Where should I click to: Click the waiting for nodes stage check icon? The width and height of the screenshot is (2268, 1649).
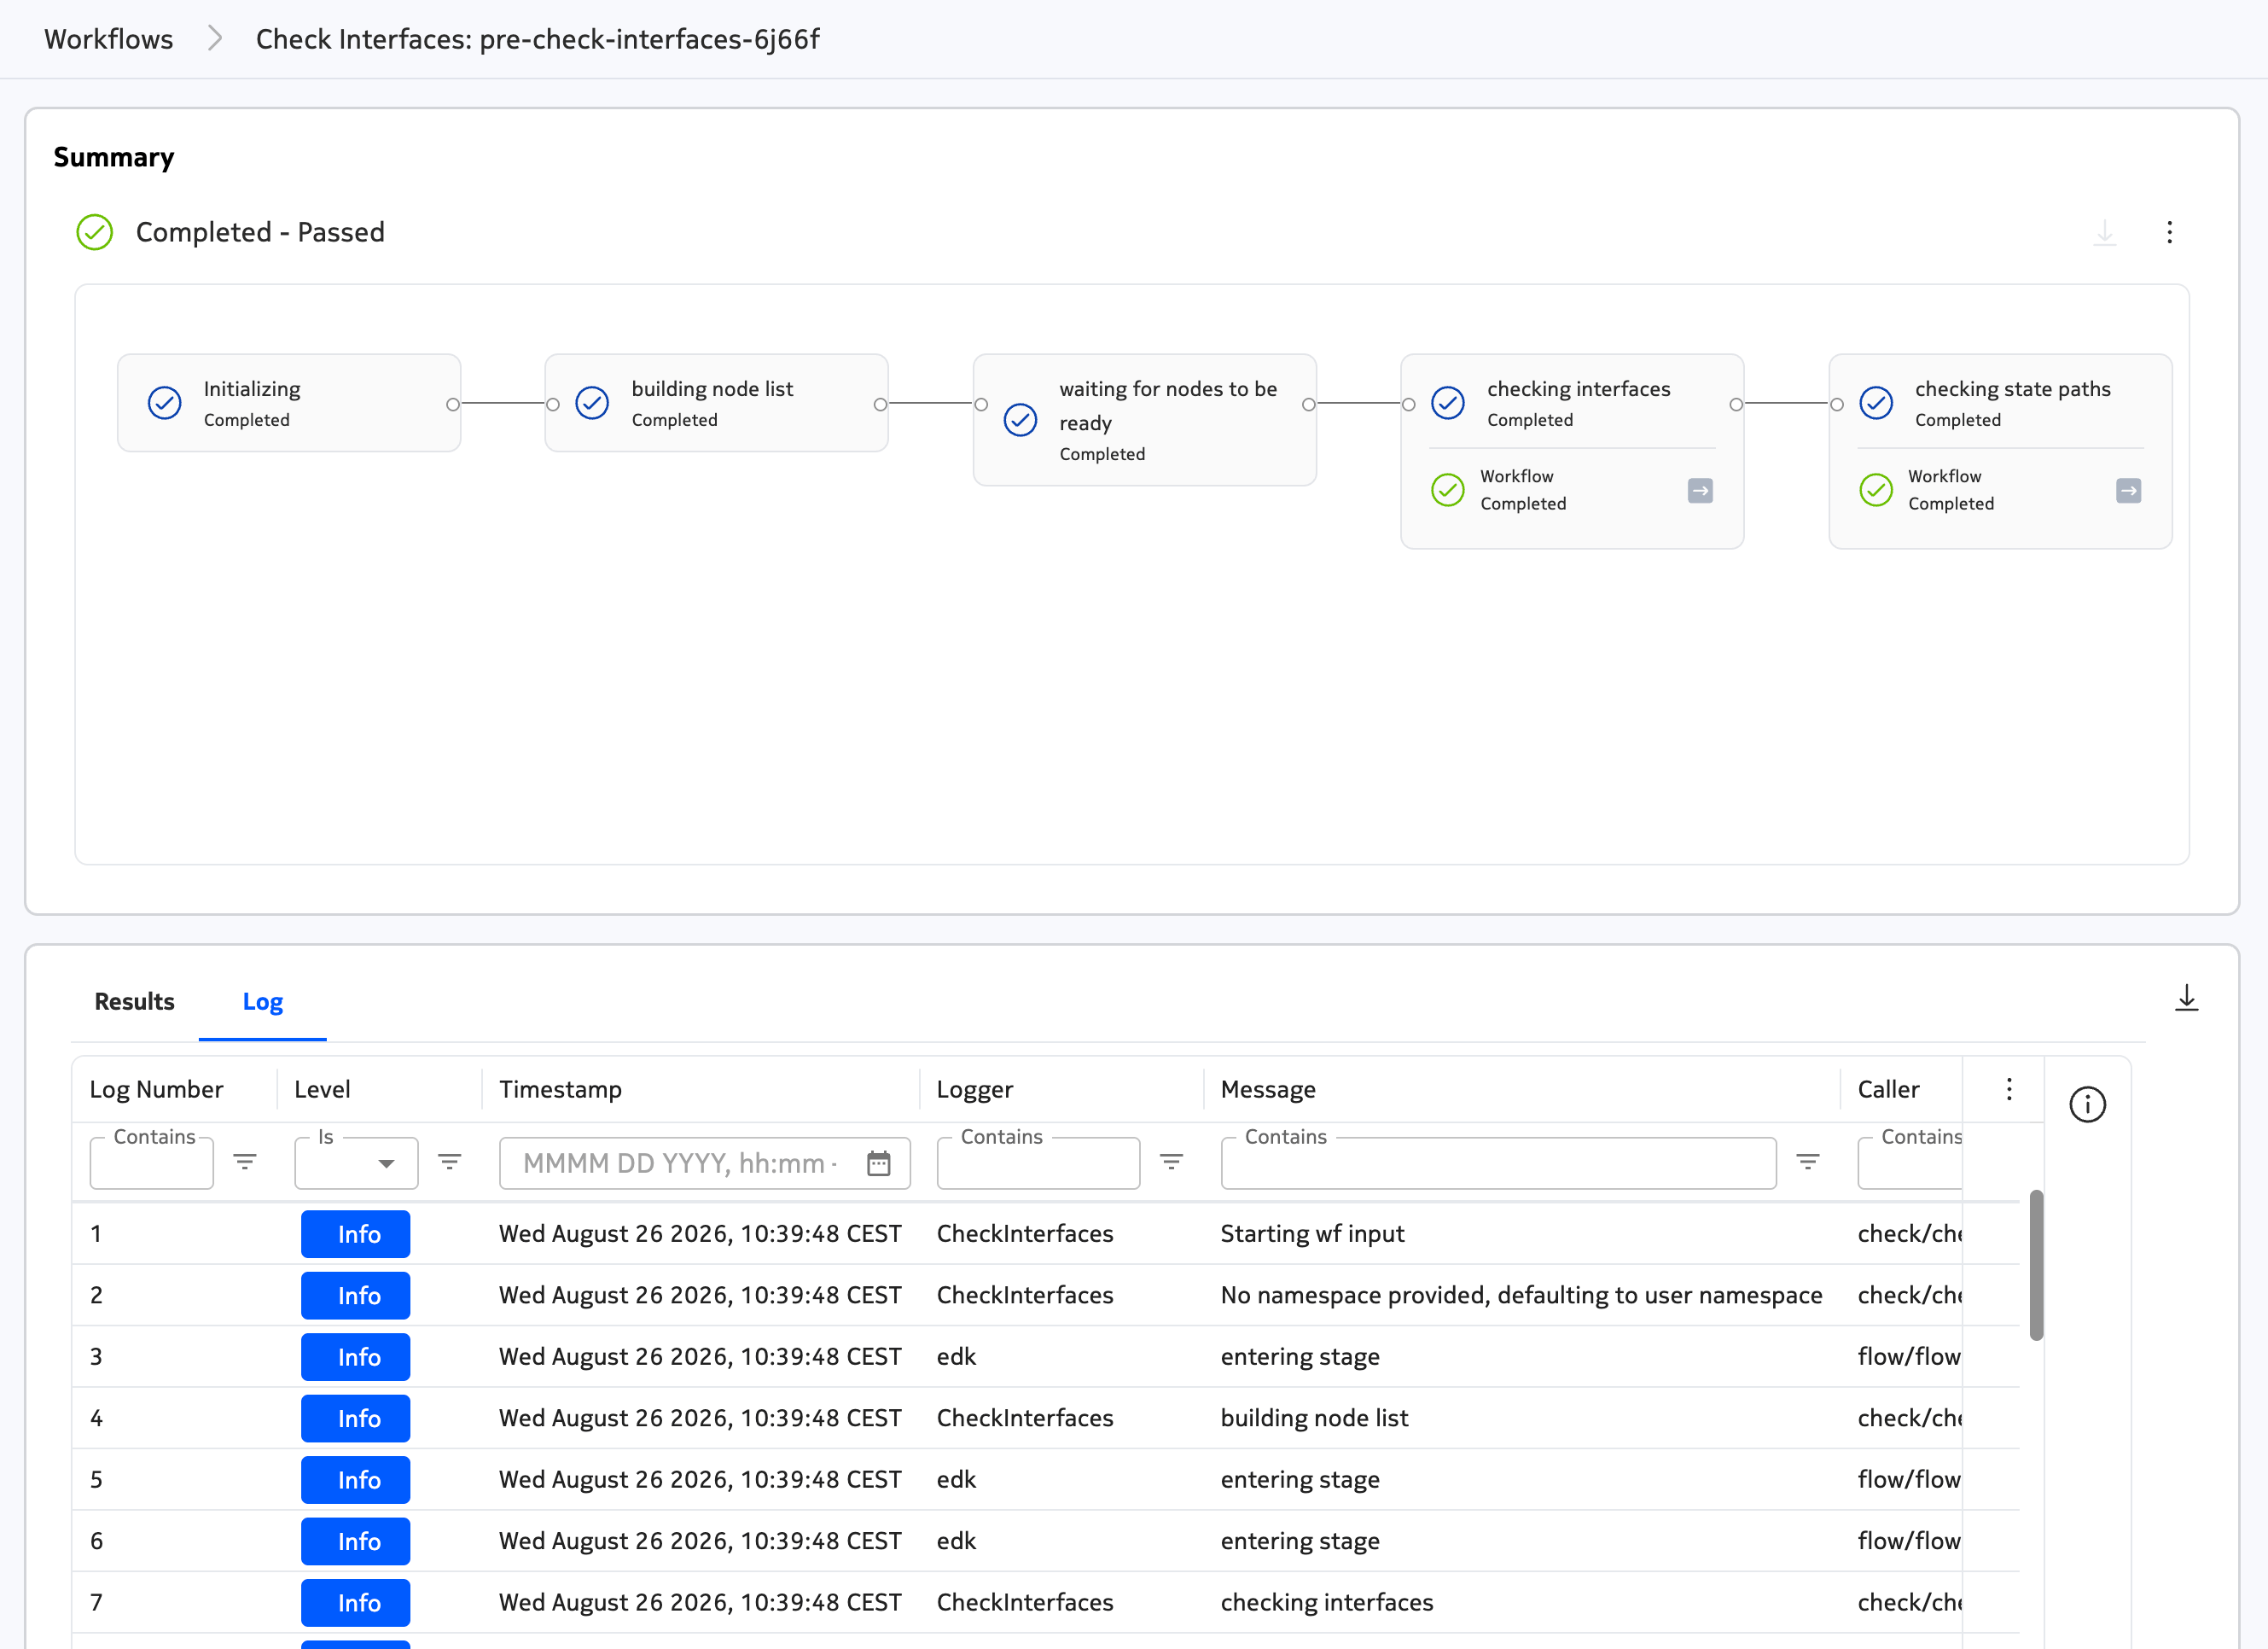tap(1020, 420)
